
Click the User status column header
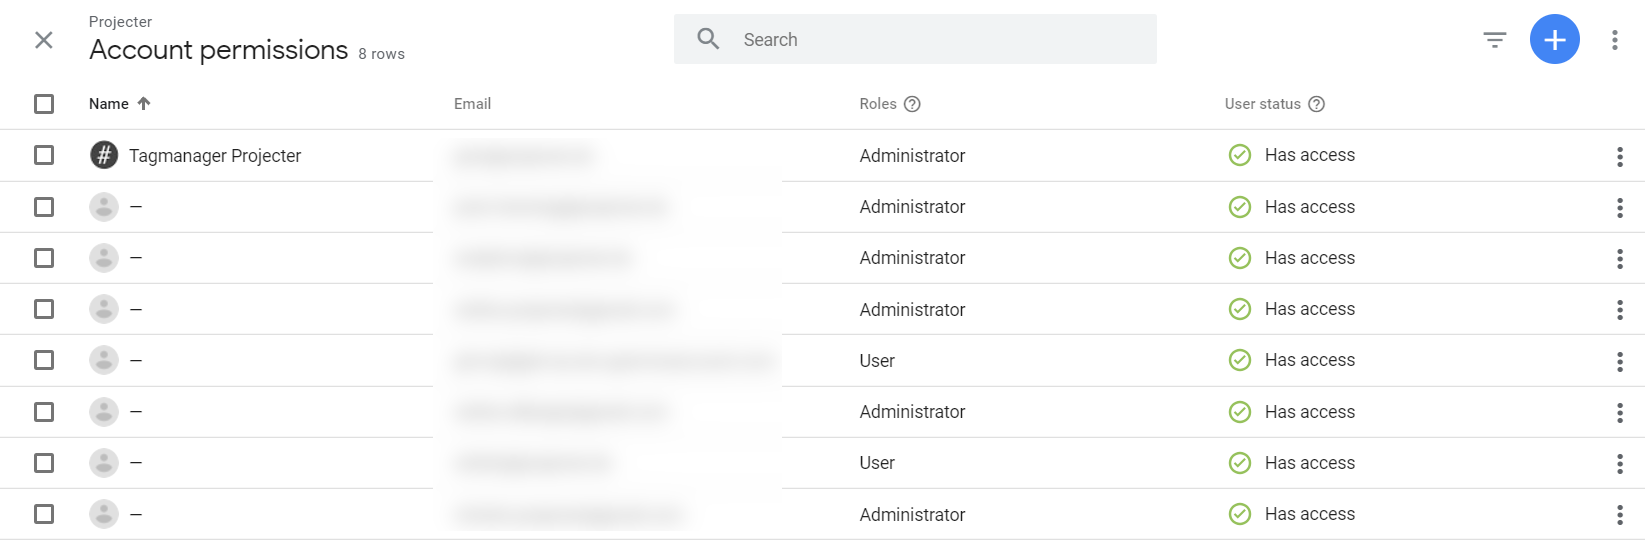point(1263,104)
